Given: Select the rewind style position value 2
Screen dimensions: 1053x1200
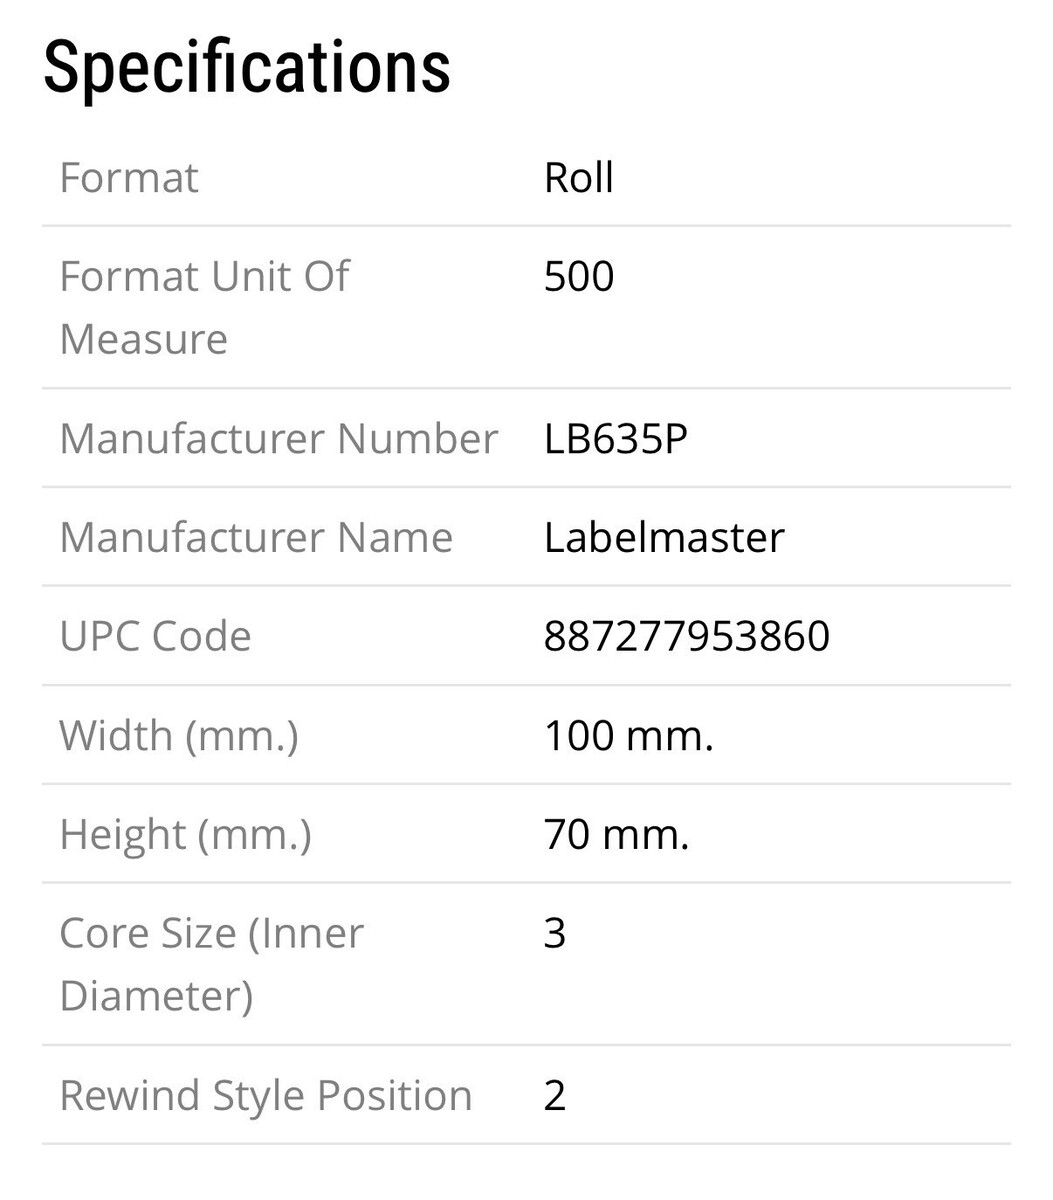Looking at the screenshot, I should [555, 1095].
